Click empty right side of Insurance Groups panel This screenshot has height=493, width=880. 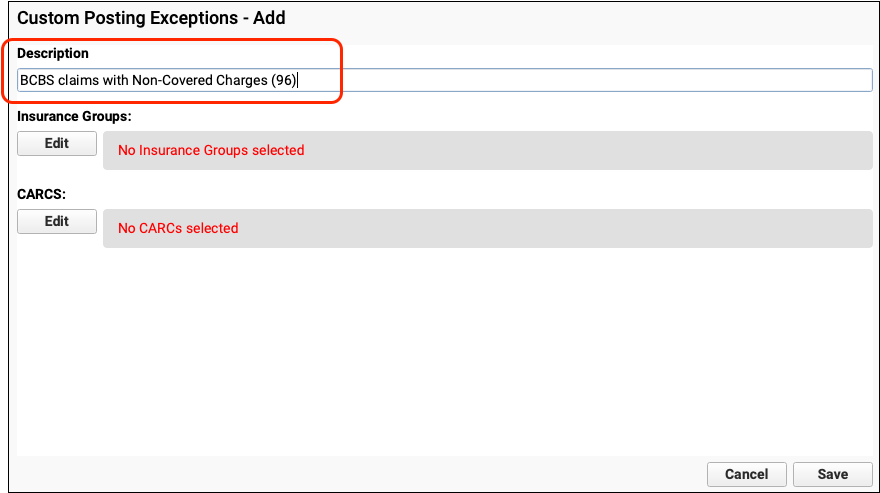tap(700, 151)
